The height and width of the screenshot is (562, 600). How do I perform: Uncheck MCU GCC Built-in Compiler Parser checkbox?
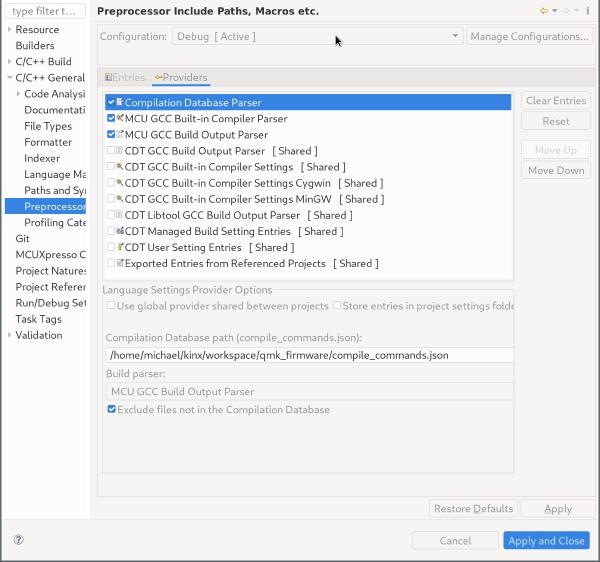point(111,118)
